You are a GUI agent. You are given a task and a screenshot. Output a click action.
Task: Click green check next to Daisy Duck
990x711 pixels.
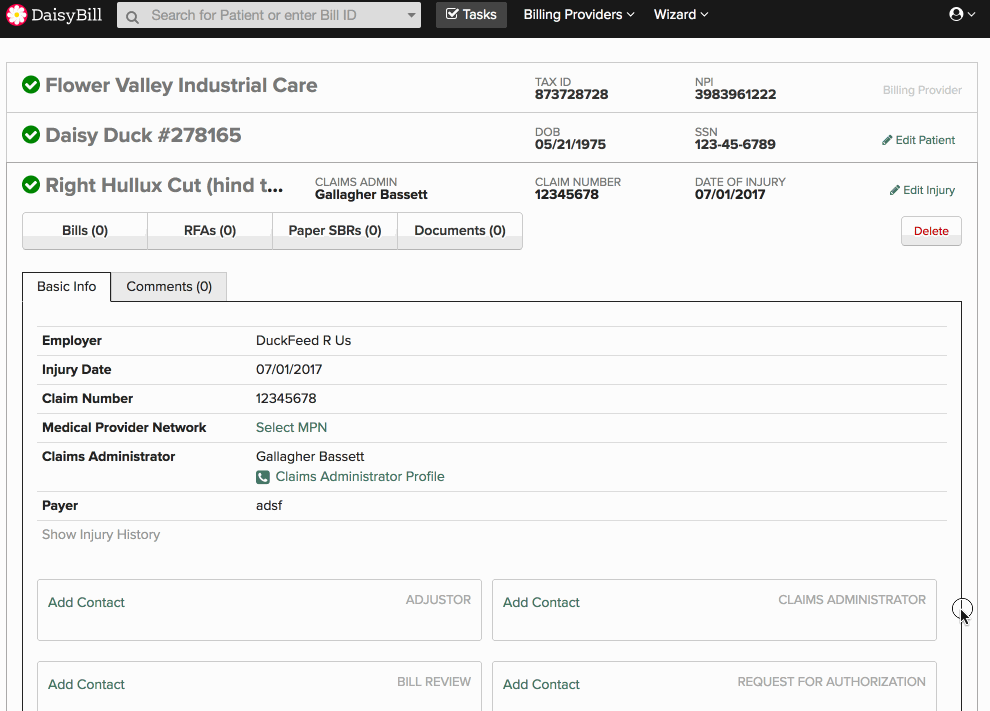point(31,134)
